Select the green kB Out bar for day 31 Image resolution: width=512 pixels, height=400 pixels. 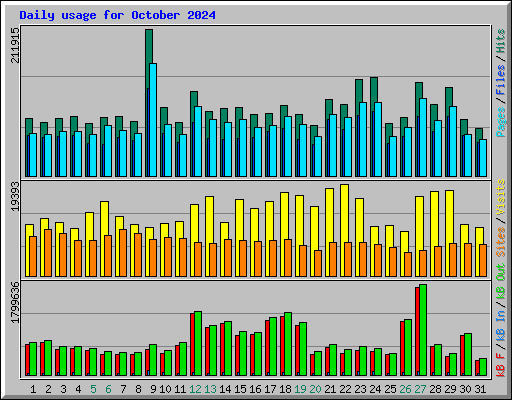coord(483,367)
